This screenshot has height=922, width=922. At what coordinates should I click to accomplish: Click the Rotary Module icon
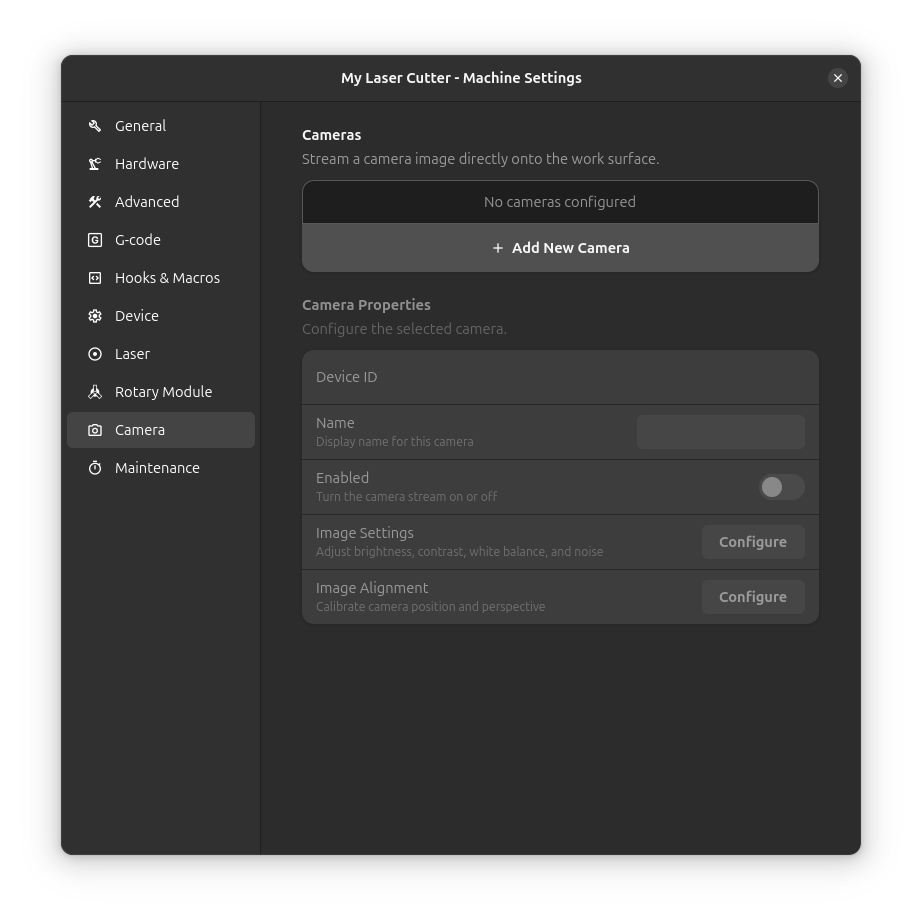(x=94, y=392)
